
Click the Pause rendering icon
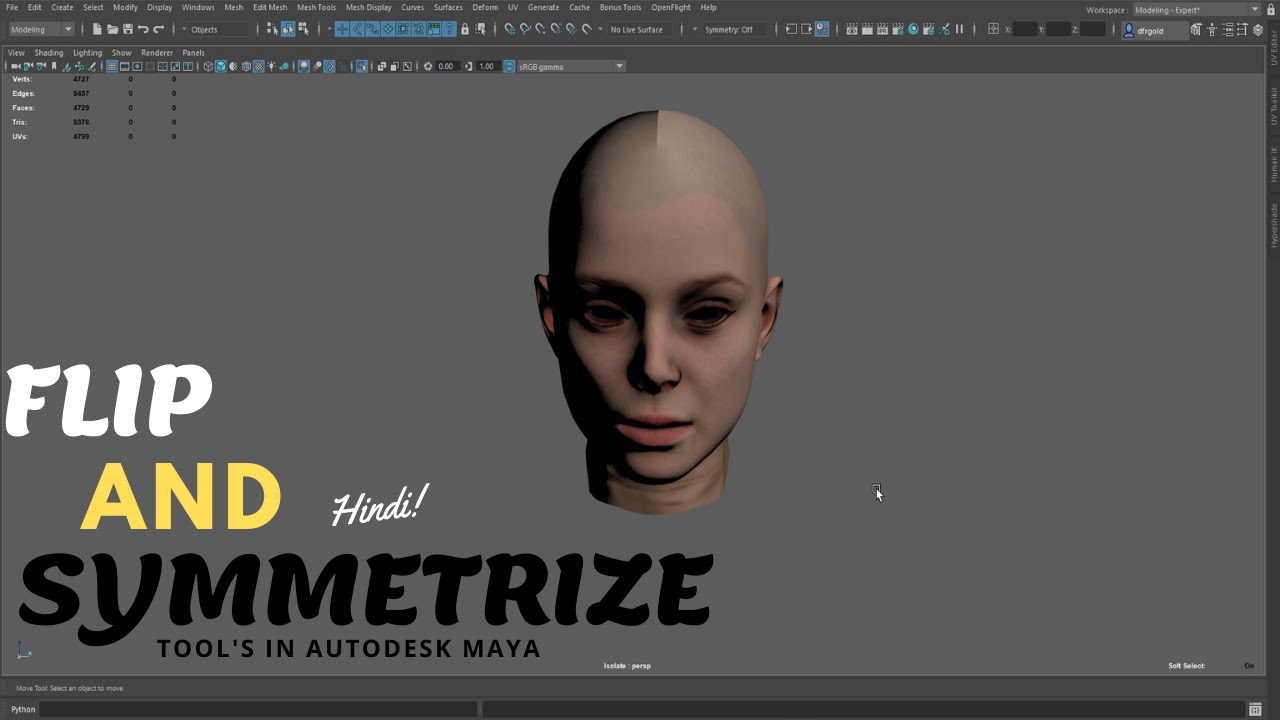960,30
